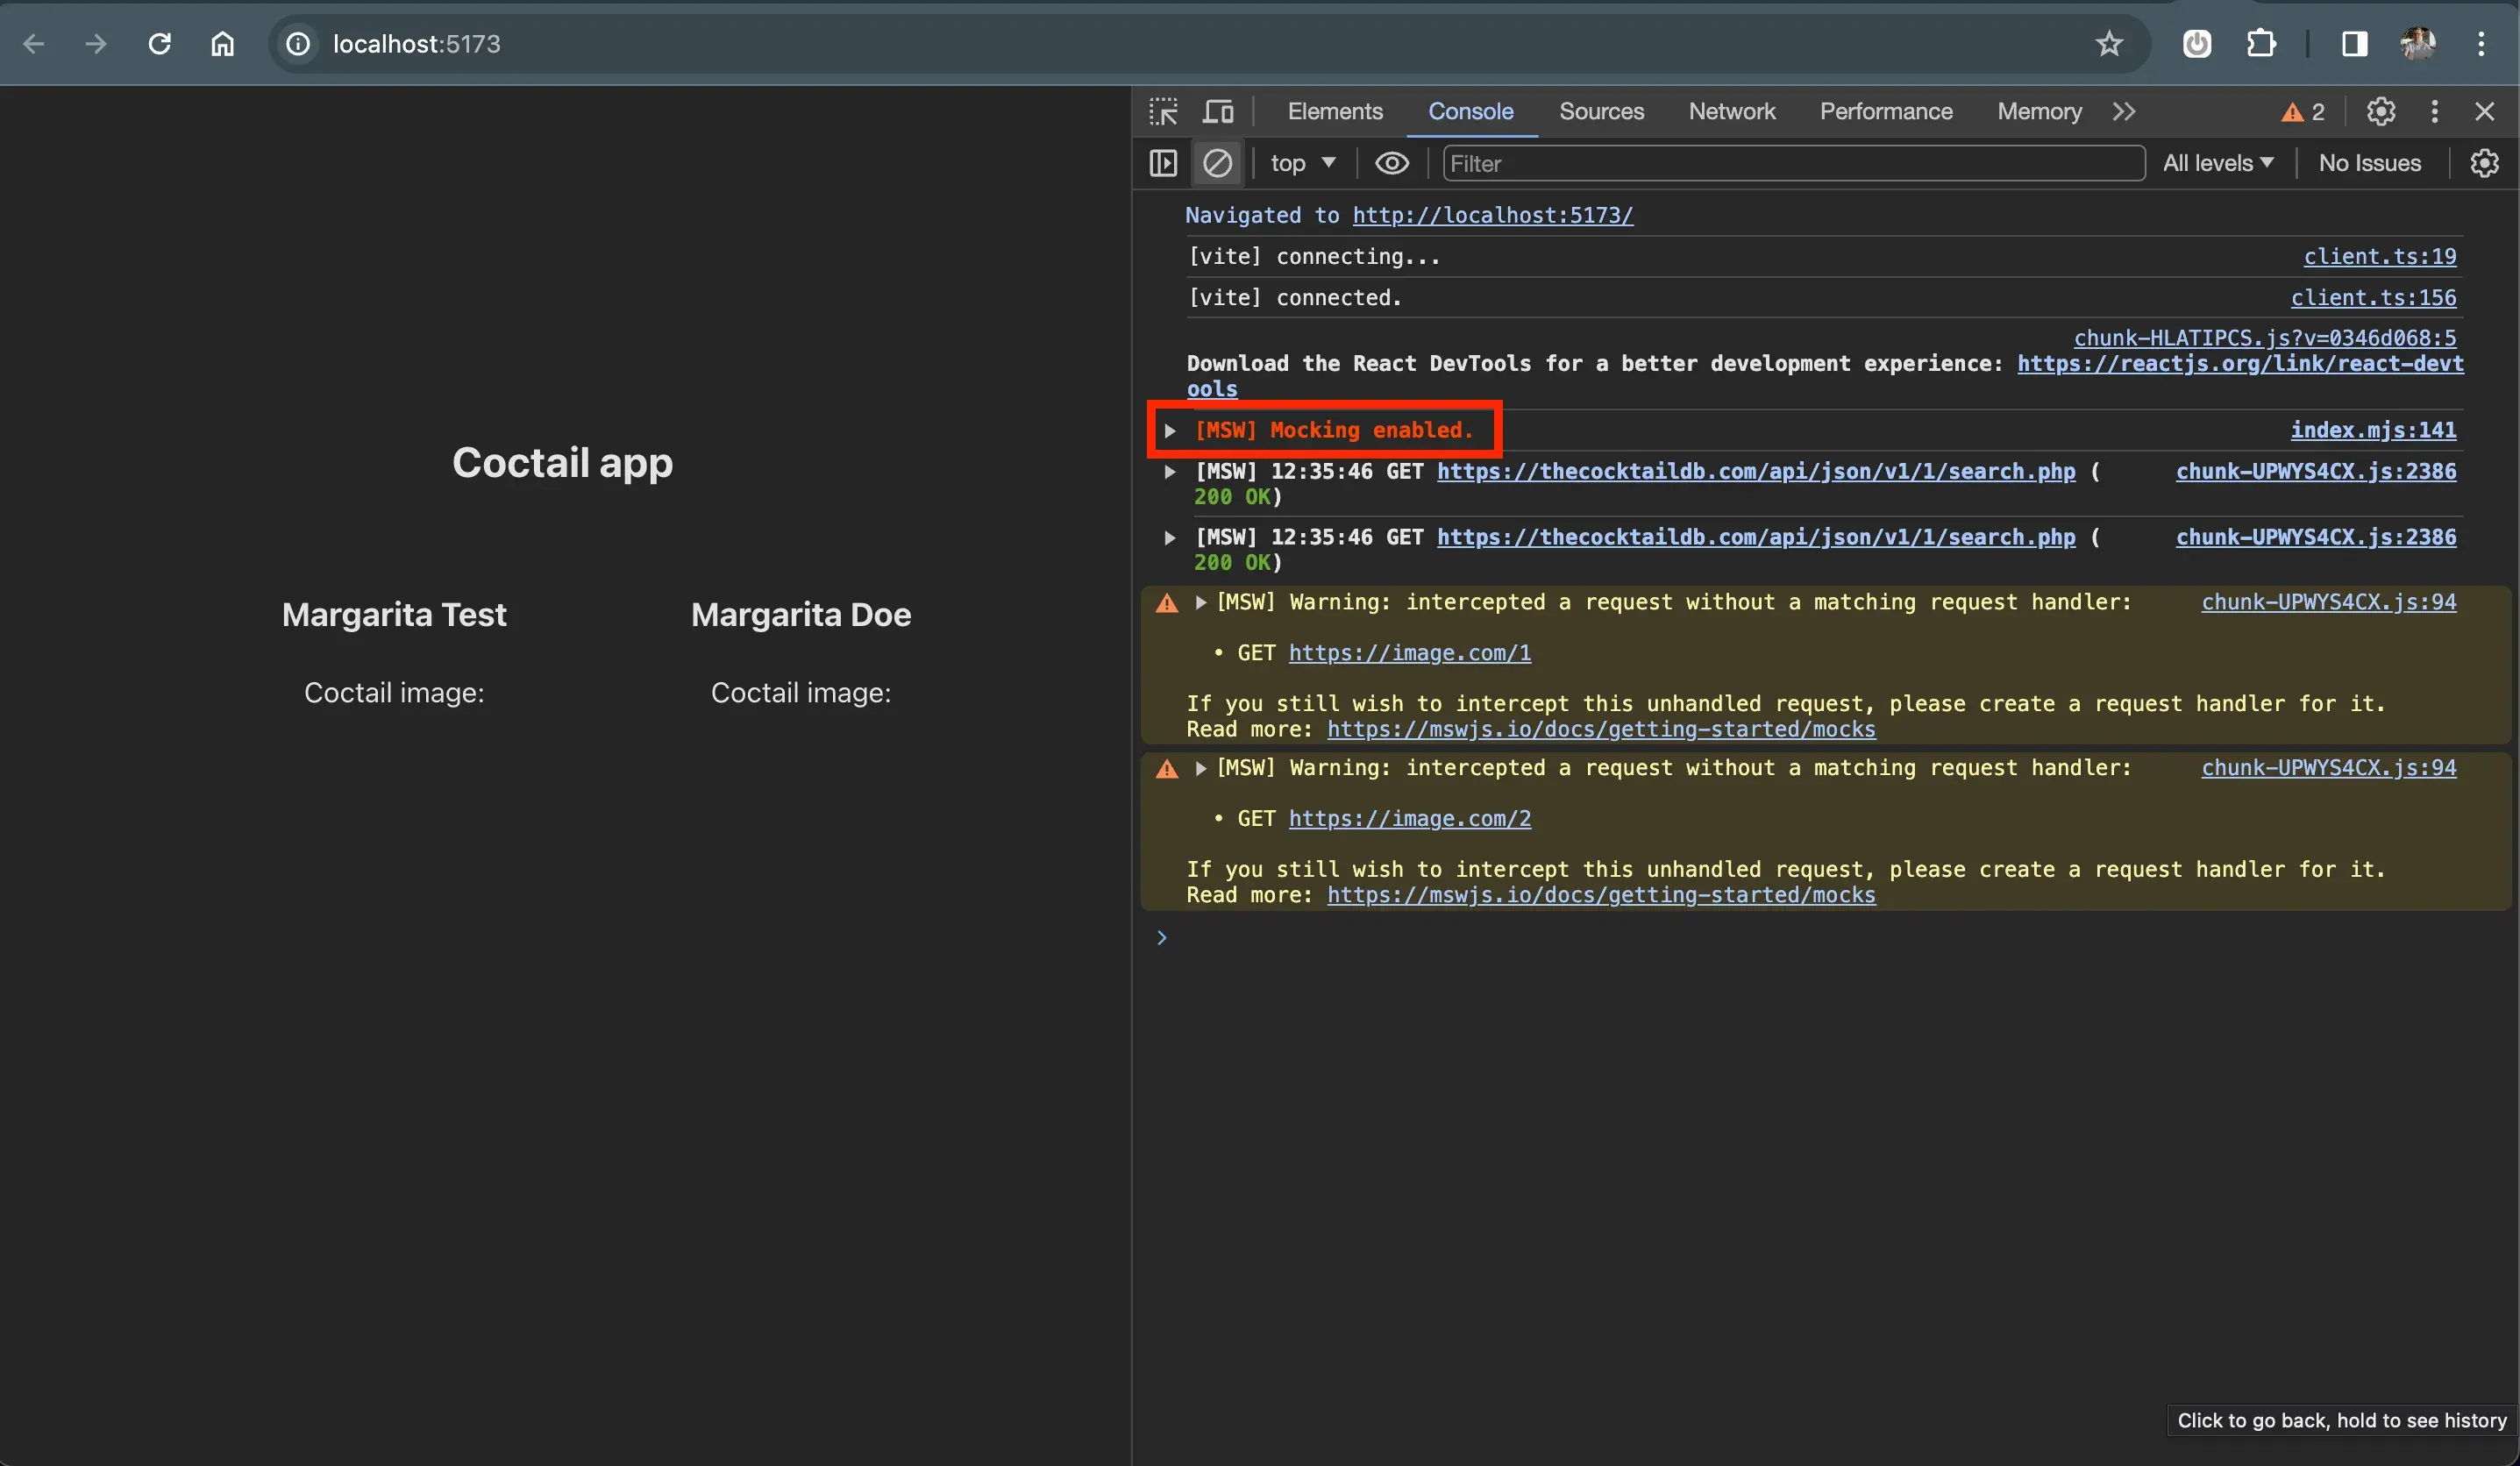The width and height of the screenshot is (2520, 1466).
Task: Expand the MSW Mocking enabled message
Action: coord(1169,431)
